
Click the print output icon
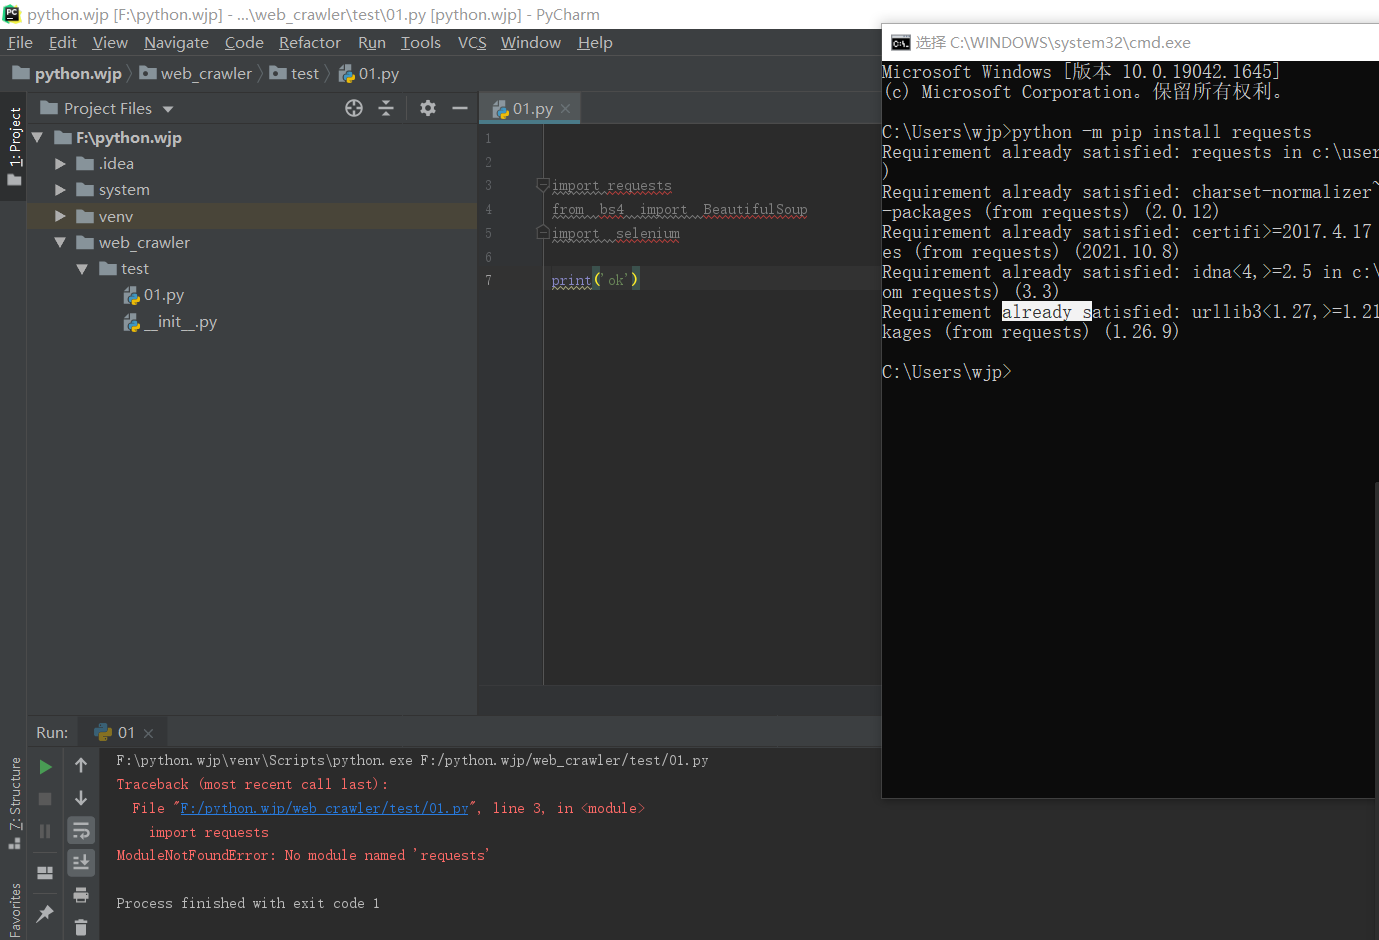[x=81, y=895]
